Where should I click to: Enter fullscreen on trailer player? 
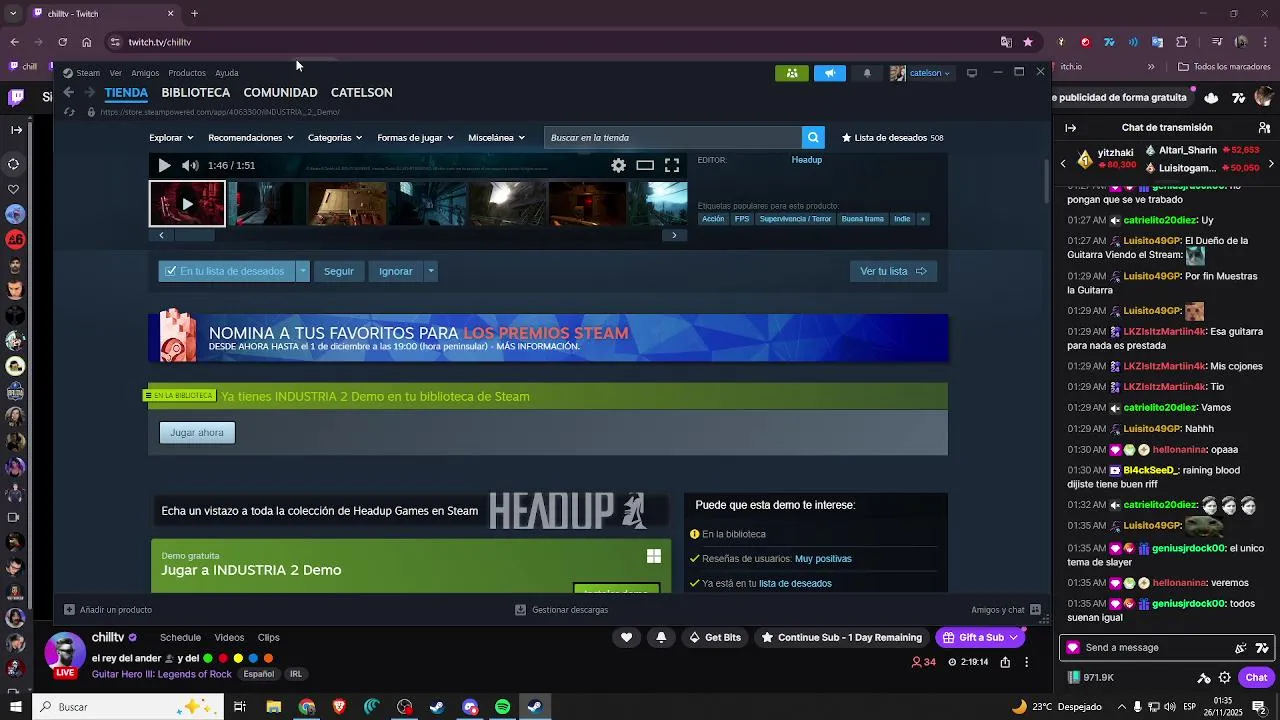click(x=672, y=166)
